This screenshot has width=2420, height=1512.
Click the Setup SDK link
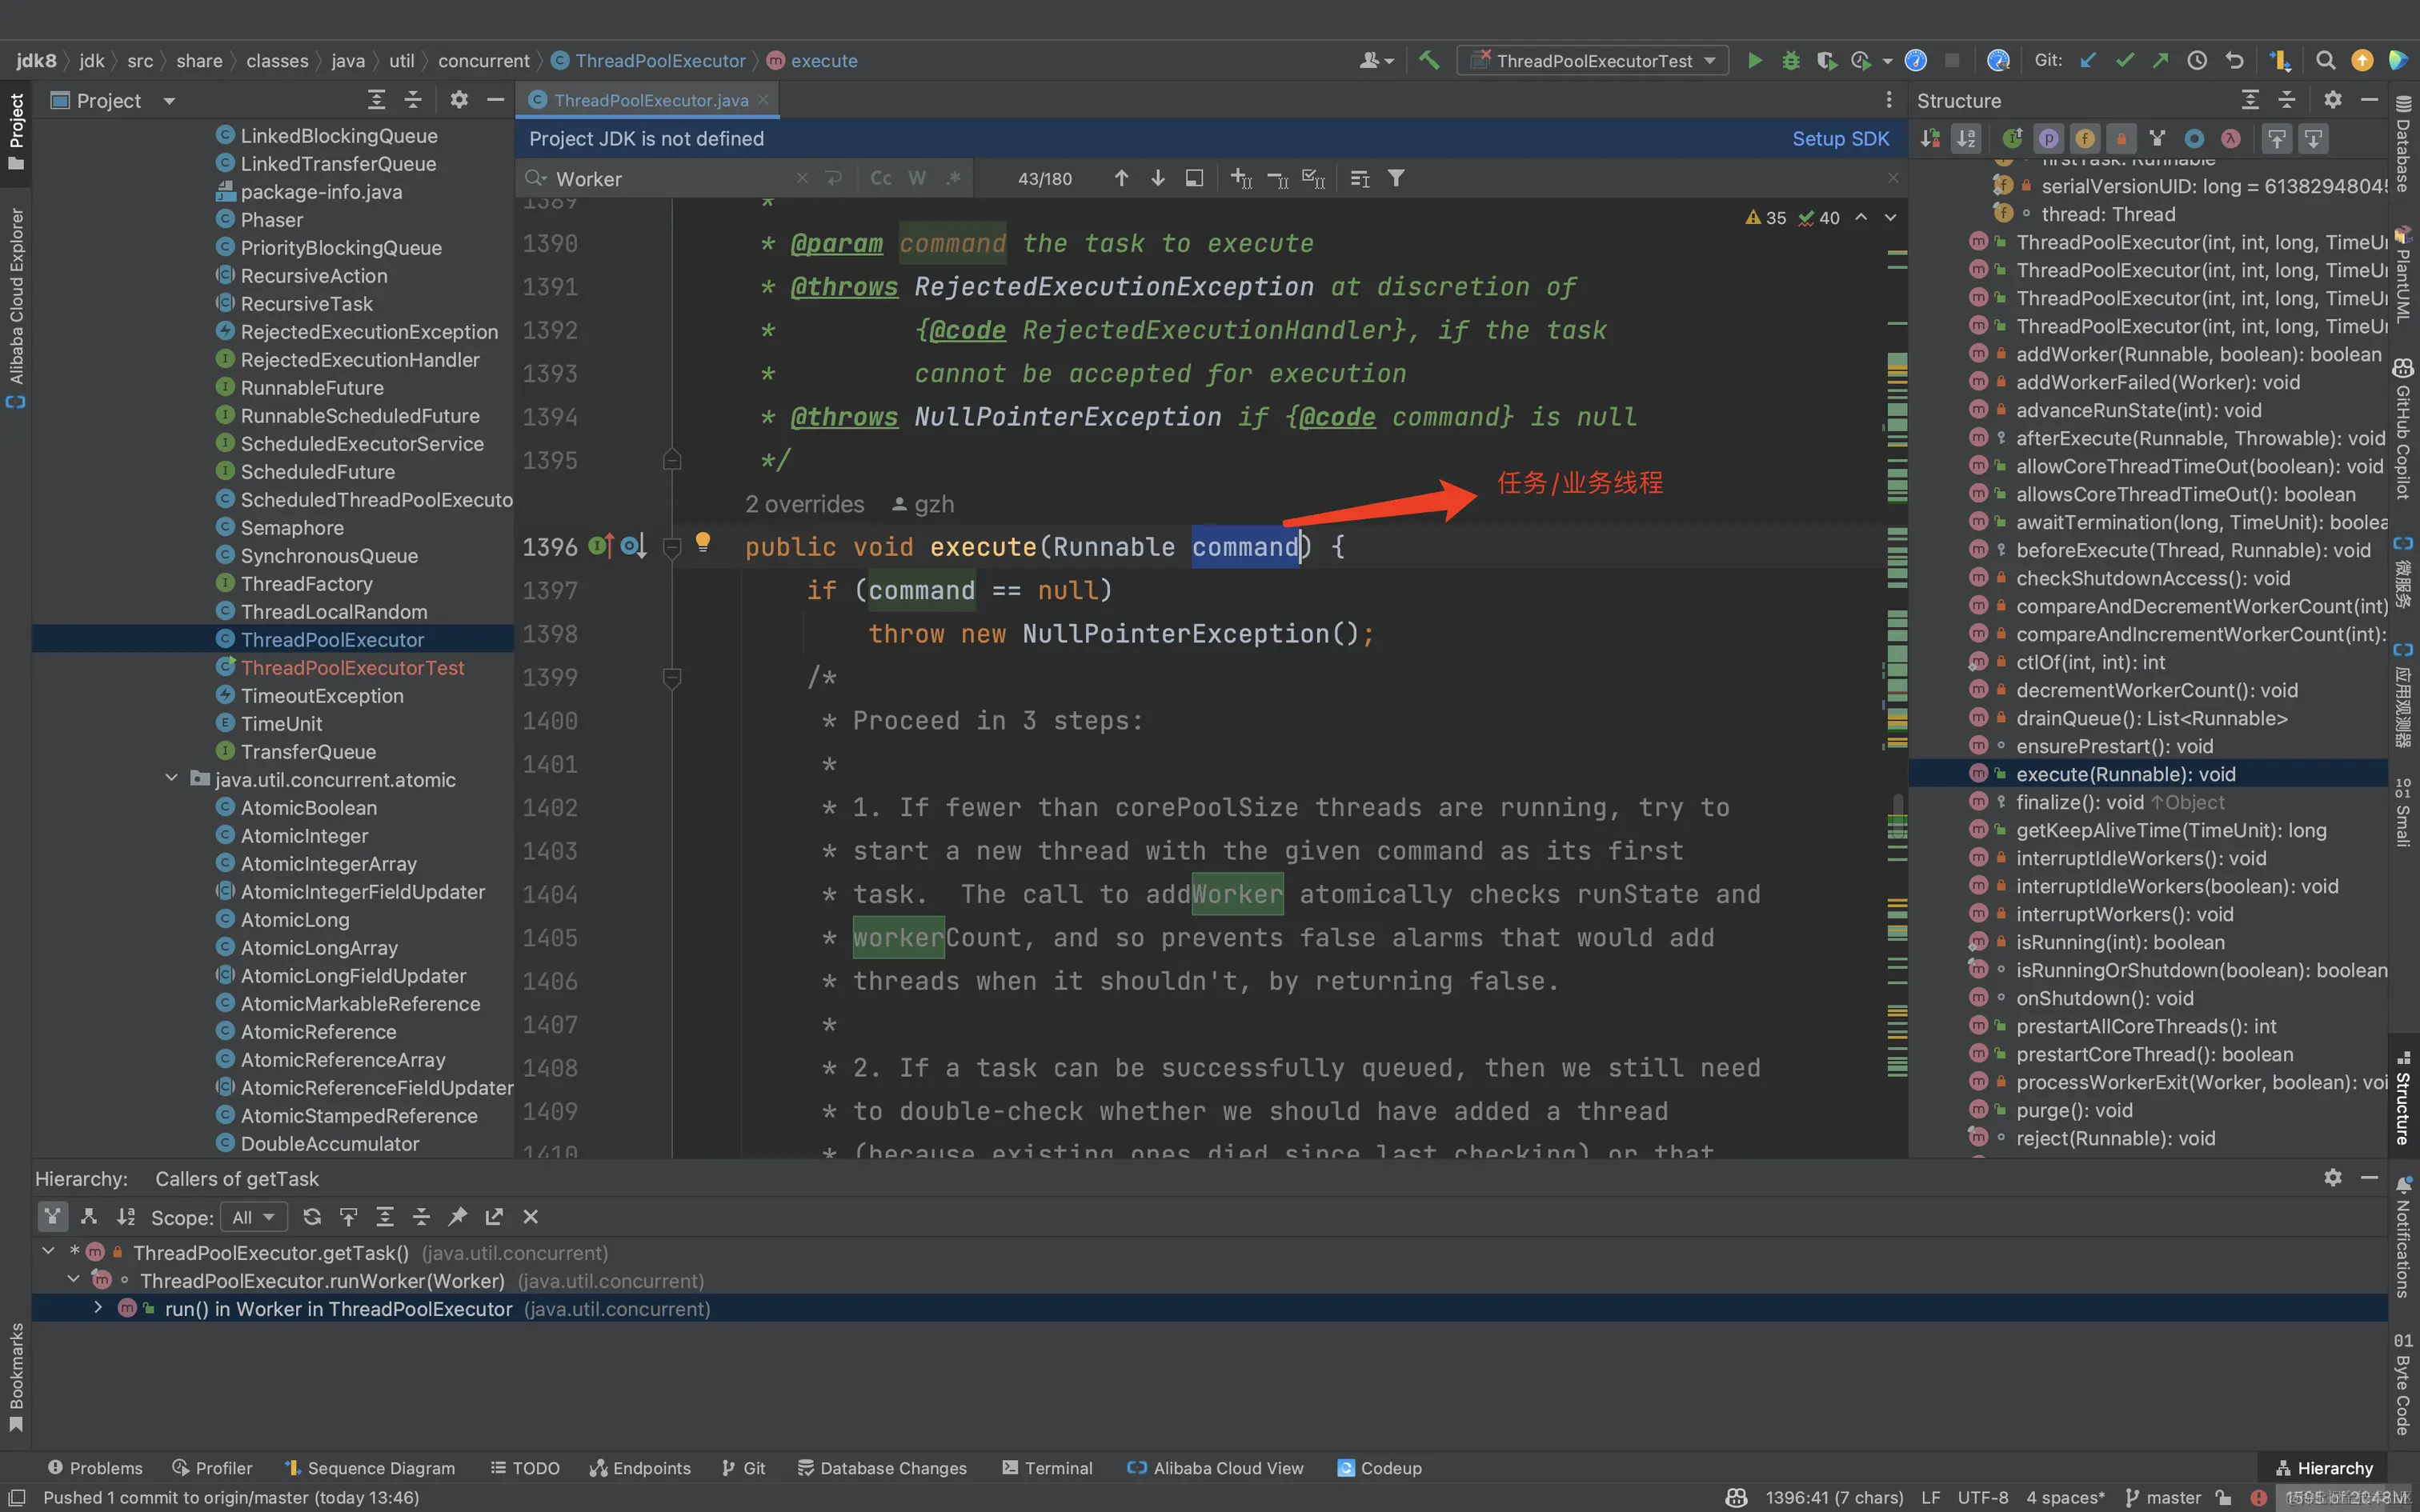pos(1840,139)
